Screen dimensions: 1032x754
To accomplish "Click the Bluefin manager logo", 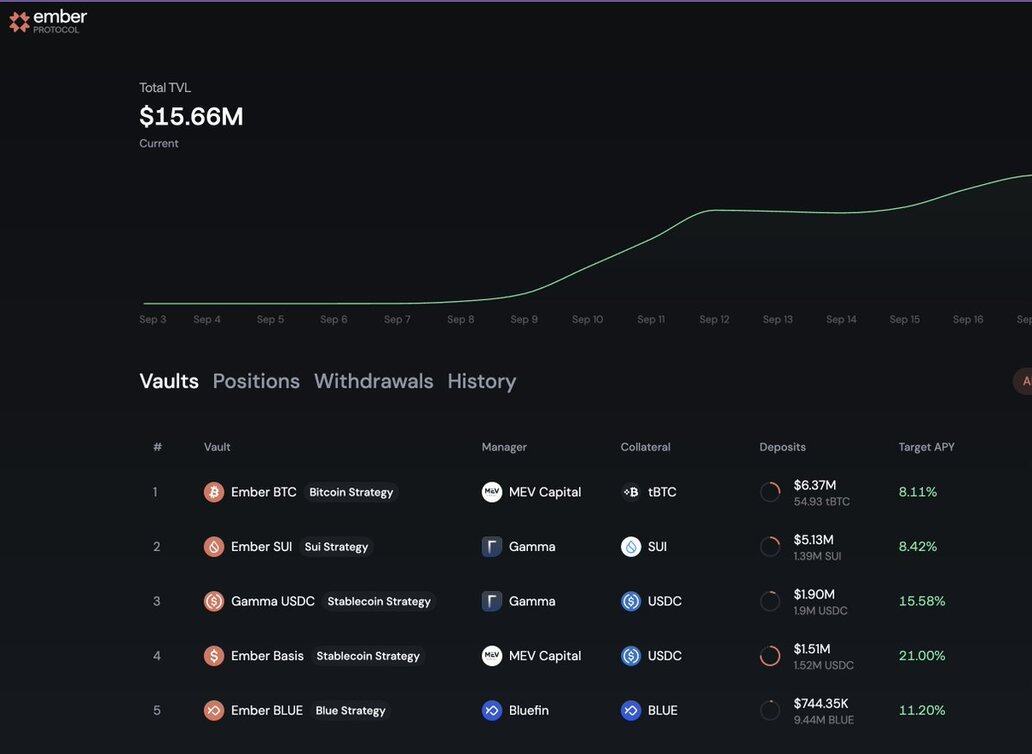I will 492,711.
